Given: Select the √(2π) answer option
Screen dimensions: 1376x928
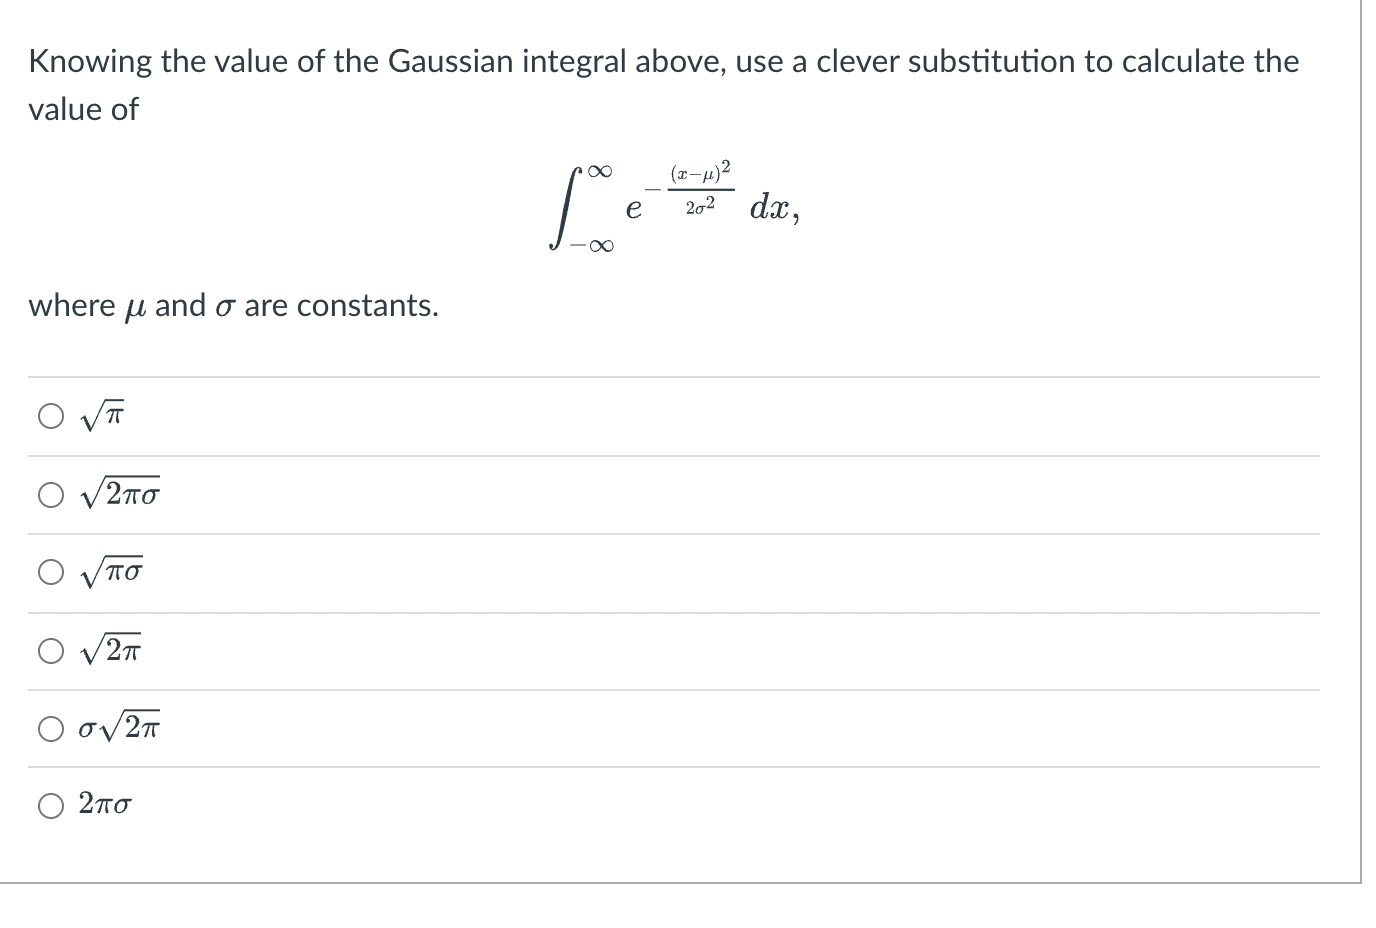Looking at the screenshot, I should [51, 649].
